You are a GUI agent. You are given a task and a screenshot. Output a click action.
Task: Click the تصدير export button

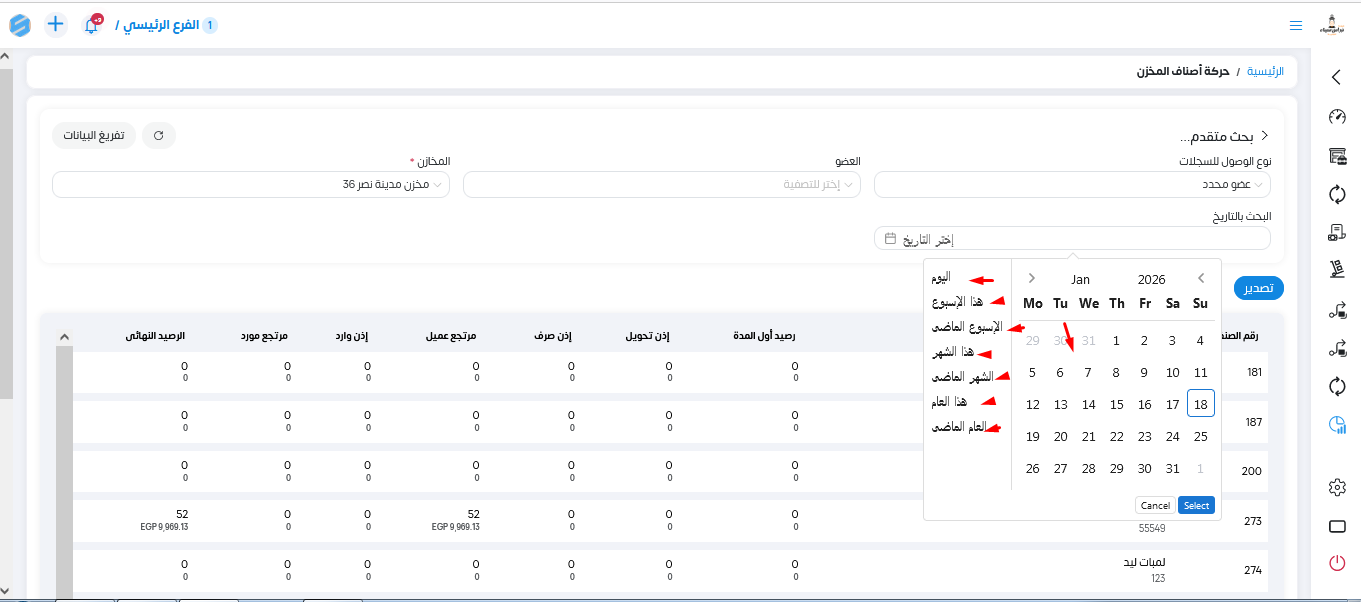pos(1259,288)
